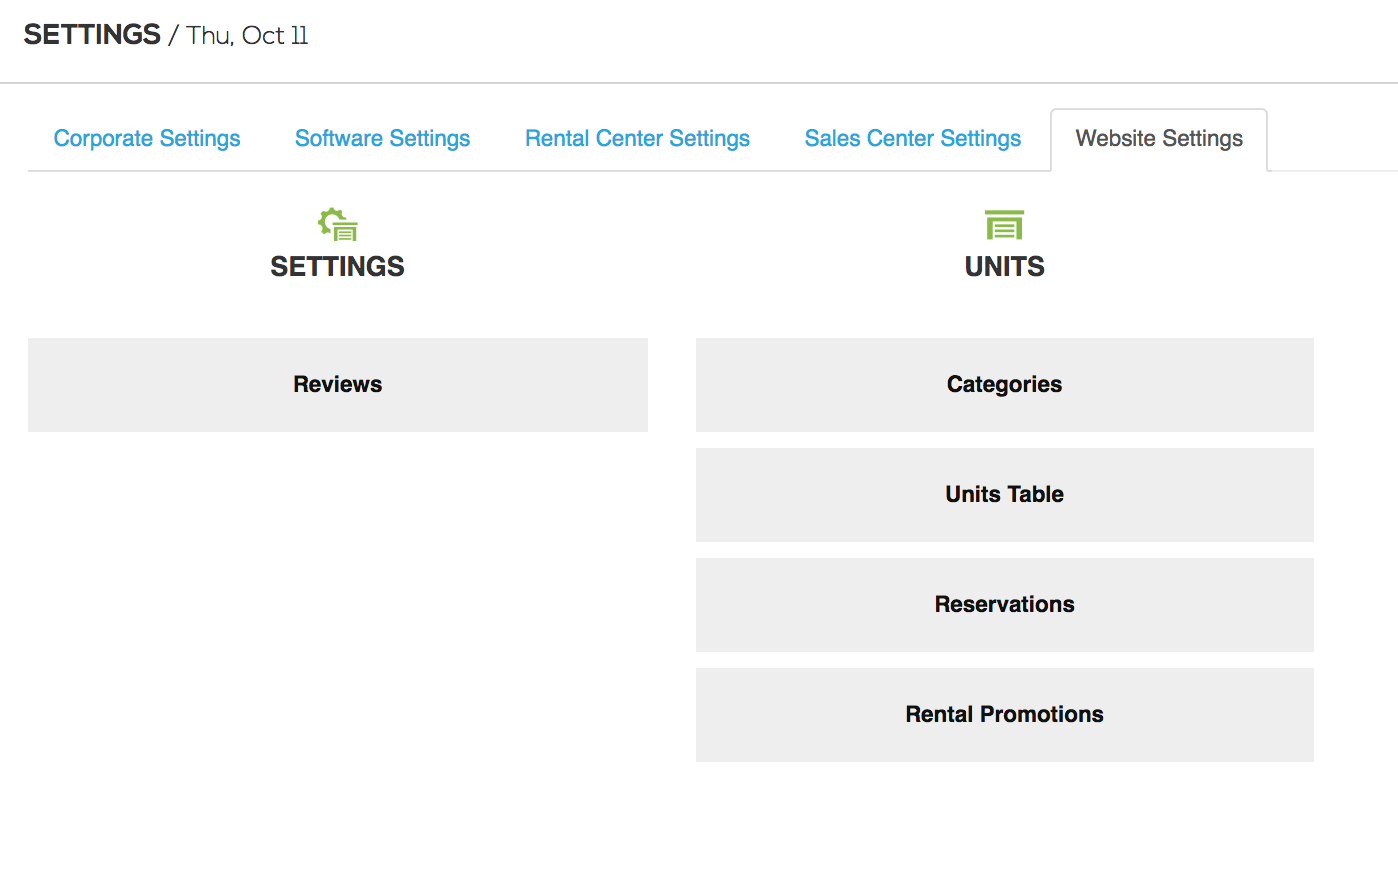Click the Thu, Oct 11 date text

coord(247,36)
